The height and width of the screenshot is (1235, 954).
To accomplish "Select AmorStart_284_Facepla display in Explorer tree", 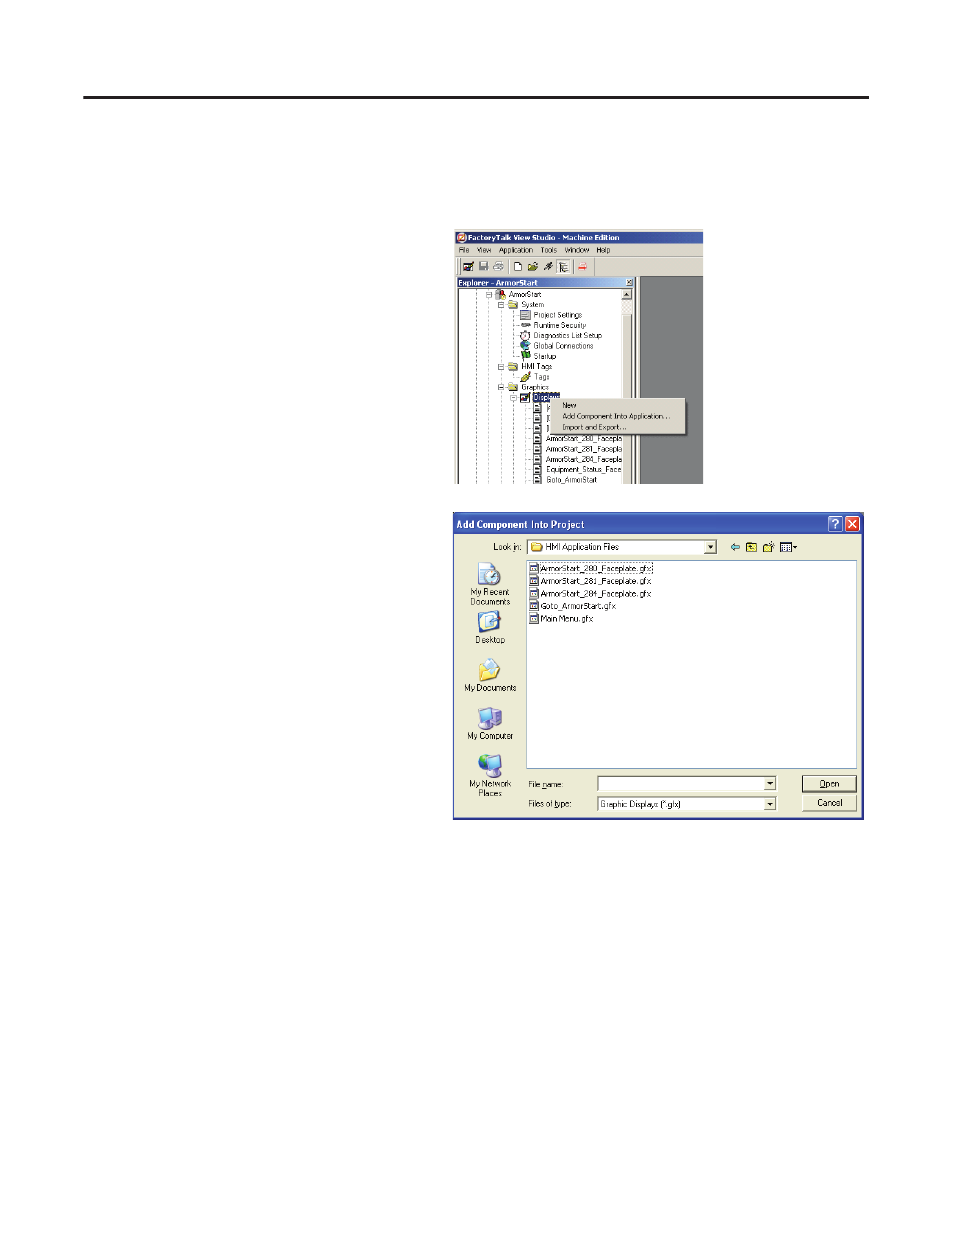I will click(x=584, y=460).
